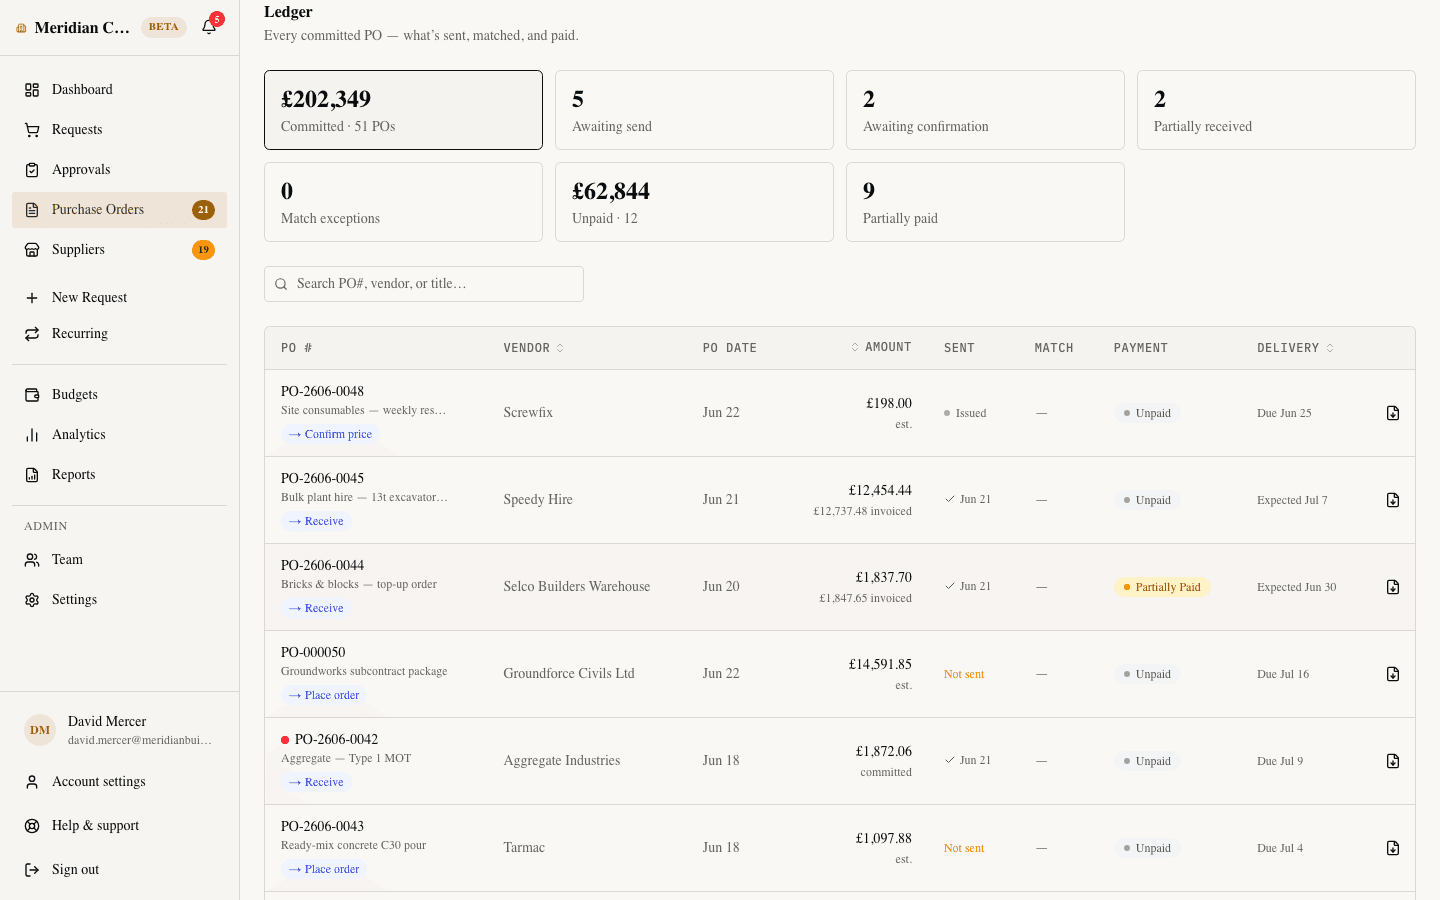Open Suppliers section
The width and height of the screenshot is (1440, 900).
coord(119,250)
